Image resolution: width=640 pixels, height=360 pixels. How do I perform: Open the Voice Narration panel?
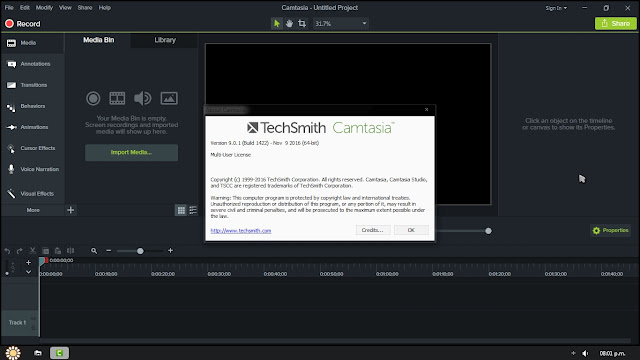[x=32, y=169]
